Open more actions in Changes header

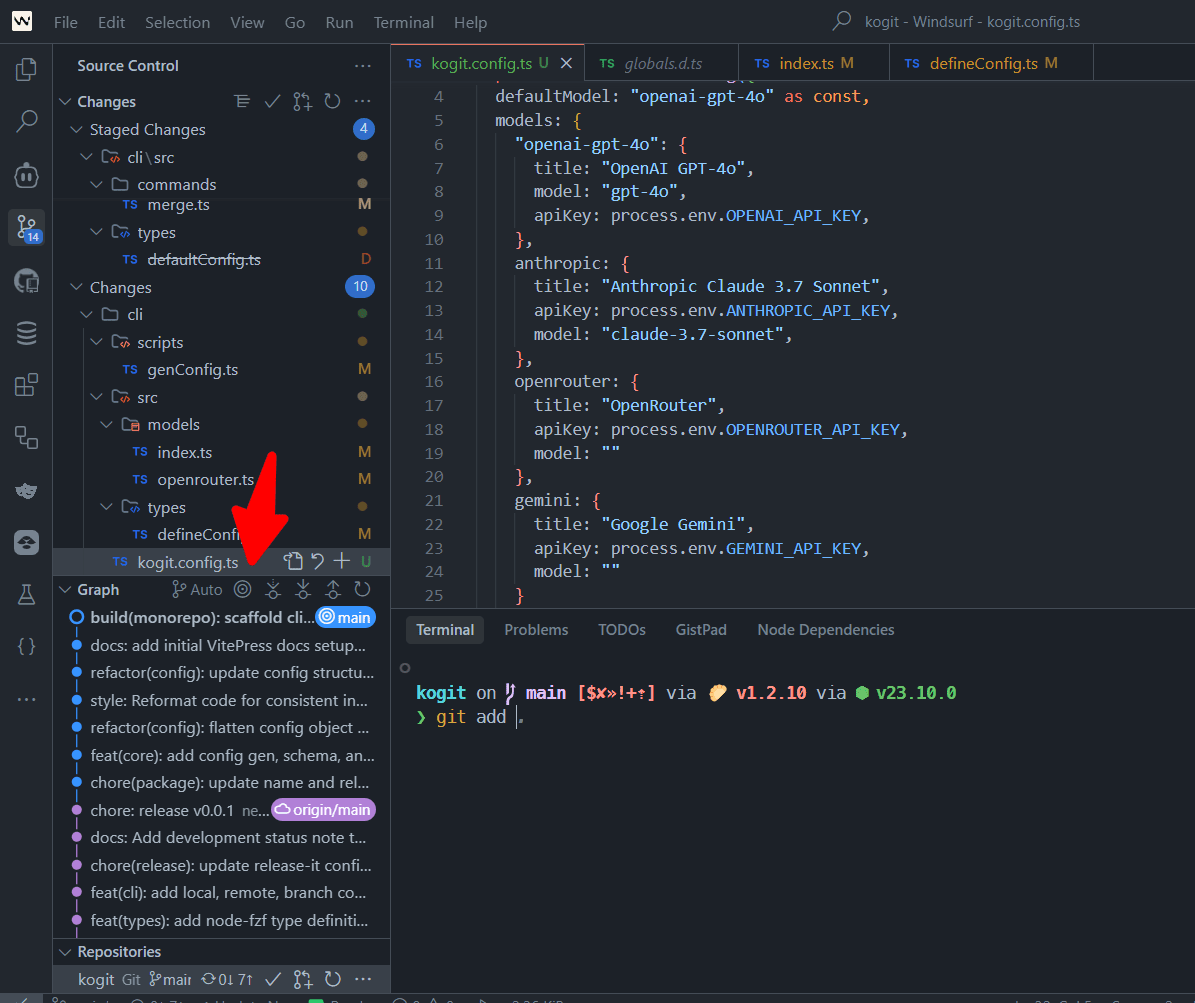pyautogui.click(x=363, y=101)
